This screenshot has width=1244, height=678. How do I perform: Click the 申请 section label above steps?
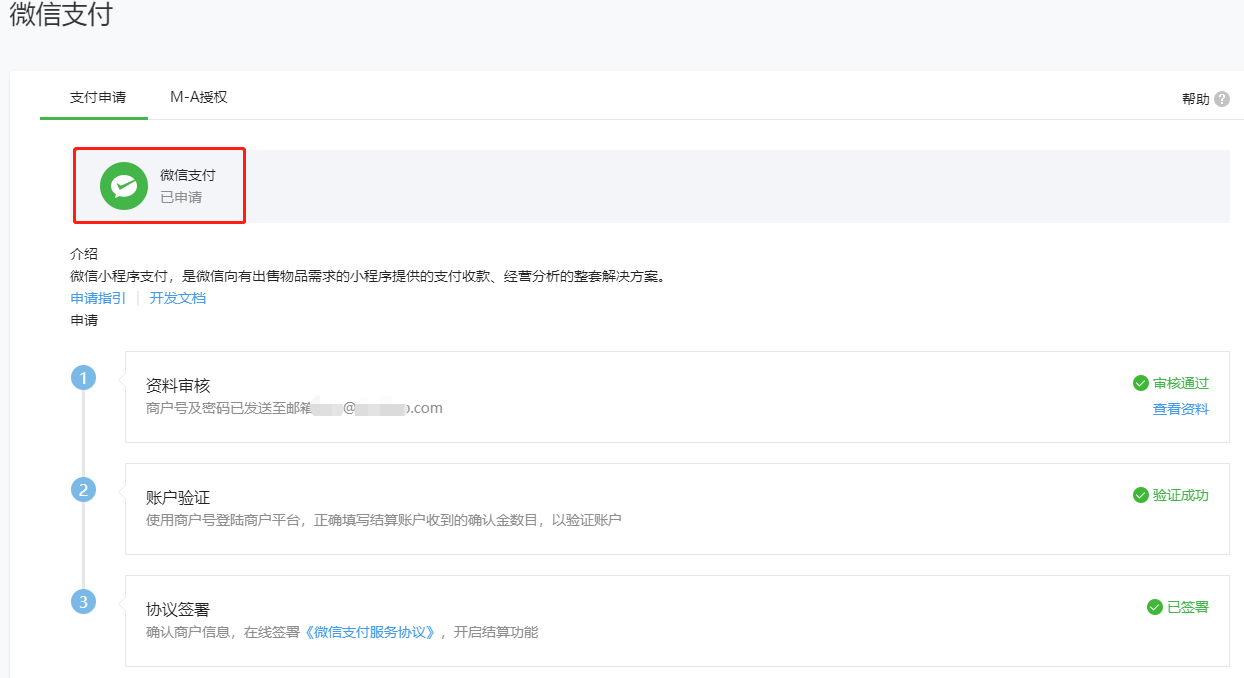[84, 320]
